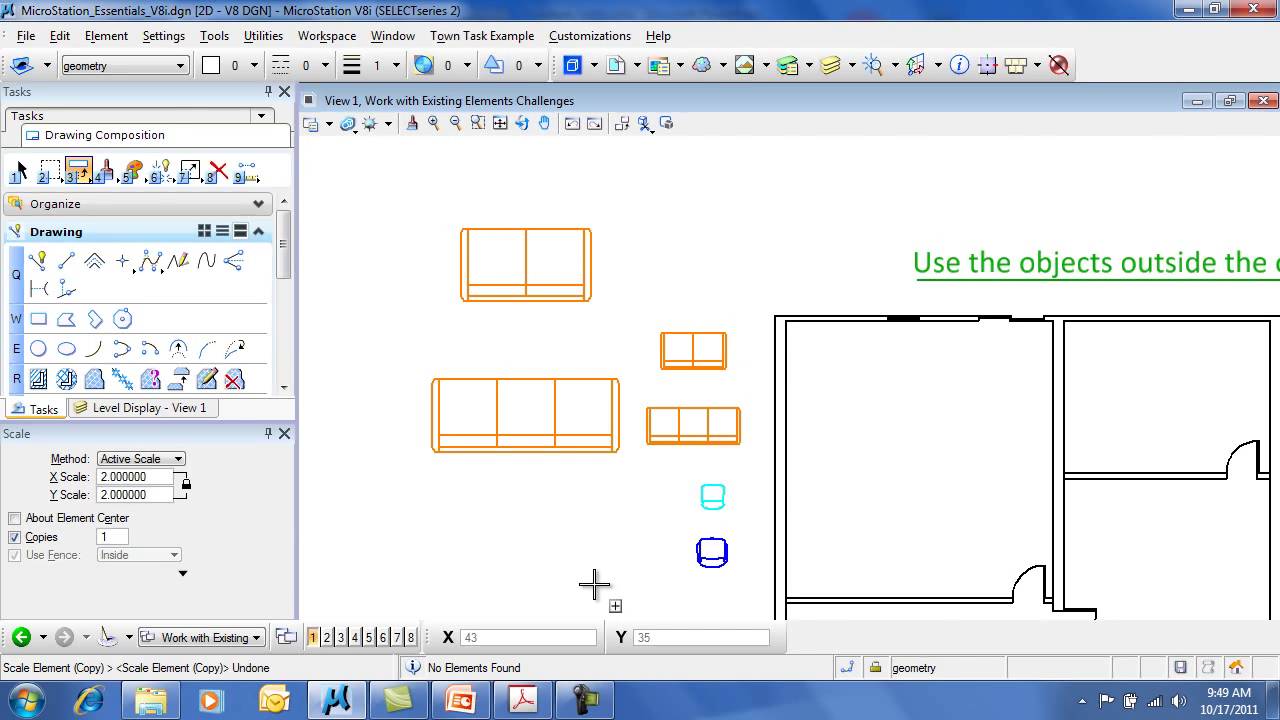1280x720 pixels.
Task: Click the Zoom In view tool
Action: (x=433, y=123)
